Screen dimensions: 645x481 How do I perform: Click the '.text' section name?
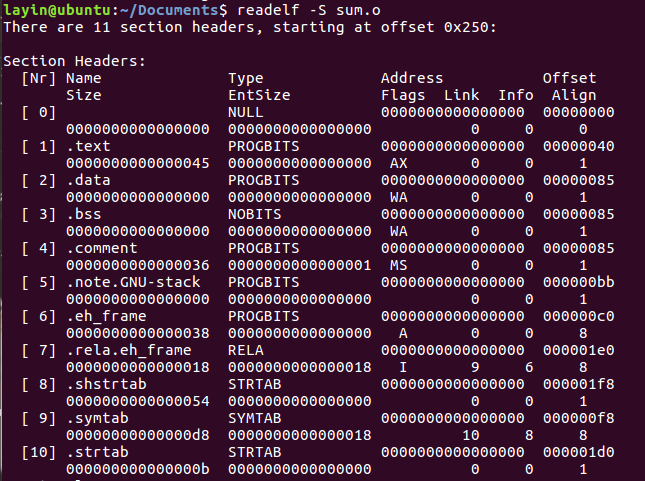click(88, 146)
